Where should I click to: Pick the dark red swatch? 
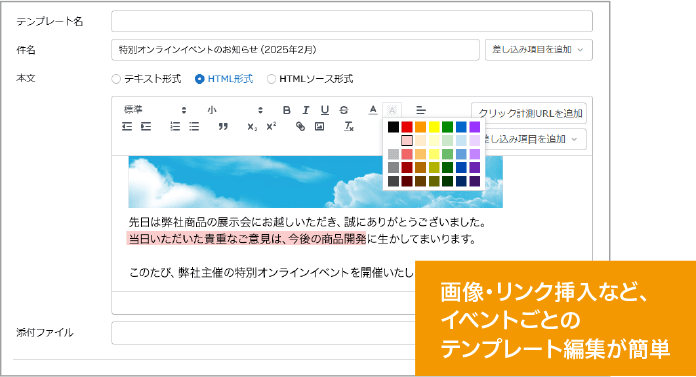[x=407, y=167]
